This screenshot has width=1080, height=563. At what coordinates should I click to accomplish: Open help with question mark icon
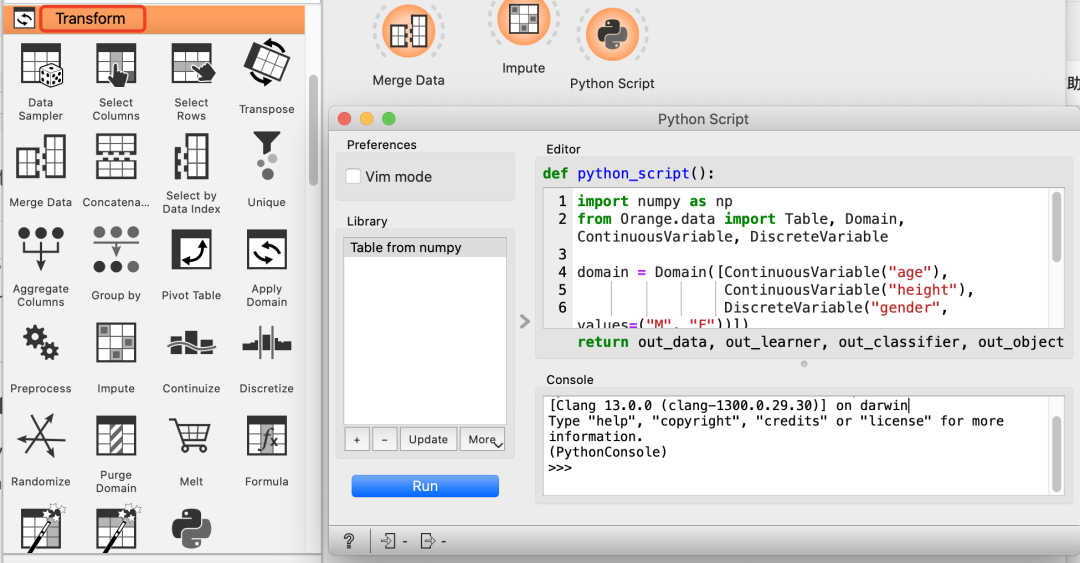[x=349, y=541]
